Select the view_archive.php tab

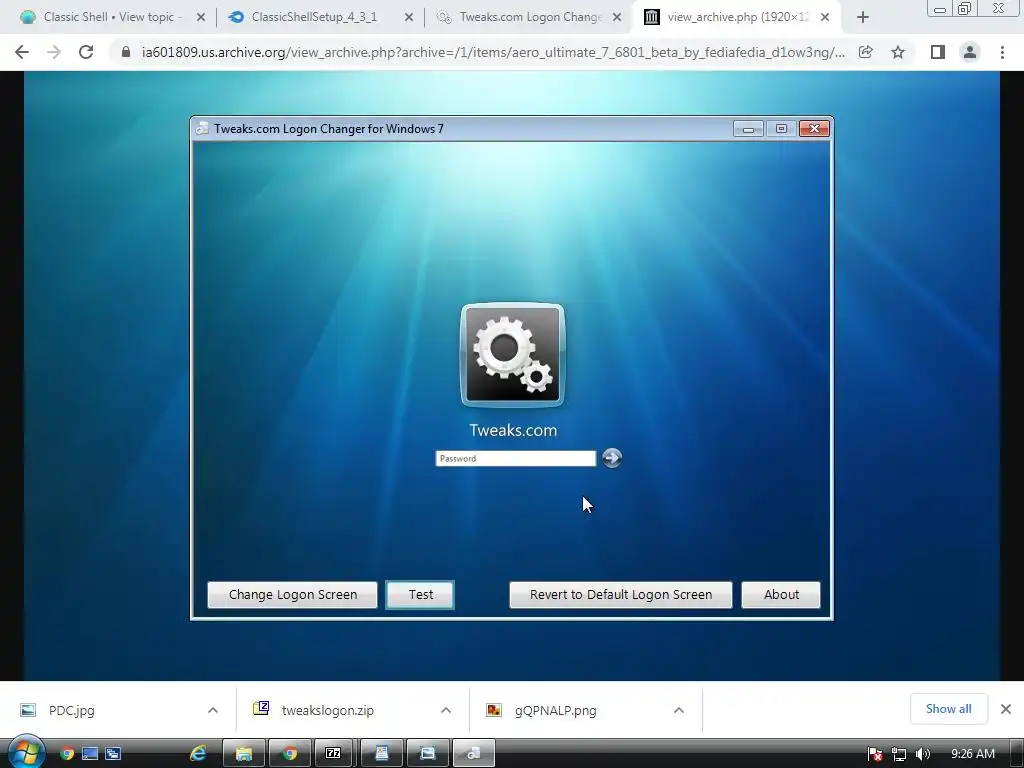[x=738, y=17]
